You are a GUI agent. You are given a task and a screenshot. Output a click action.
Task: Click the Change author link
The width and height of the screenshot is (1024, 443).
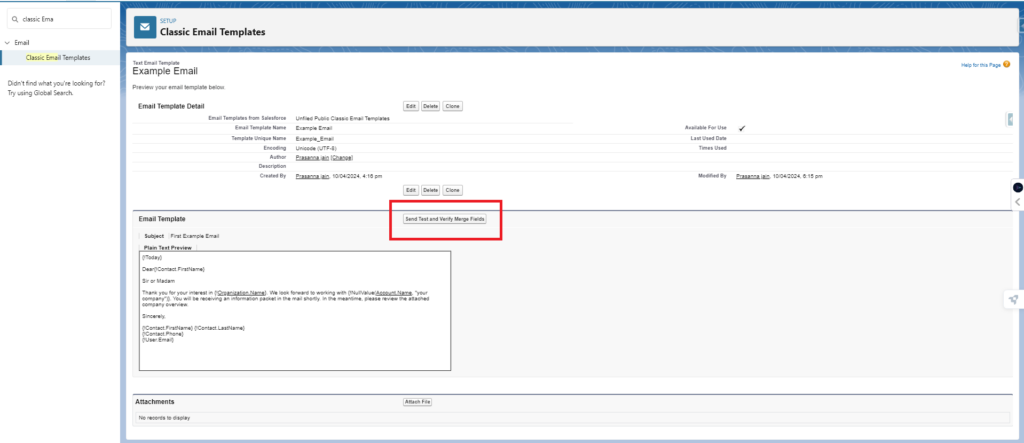(341, 157)
